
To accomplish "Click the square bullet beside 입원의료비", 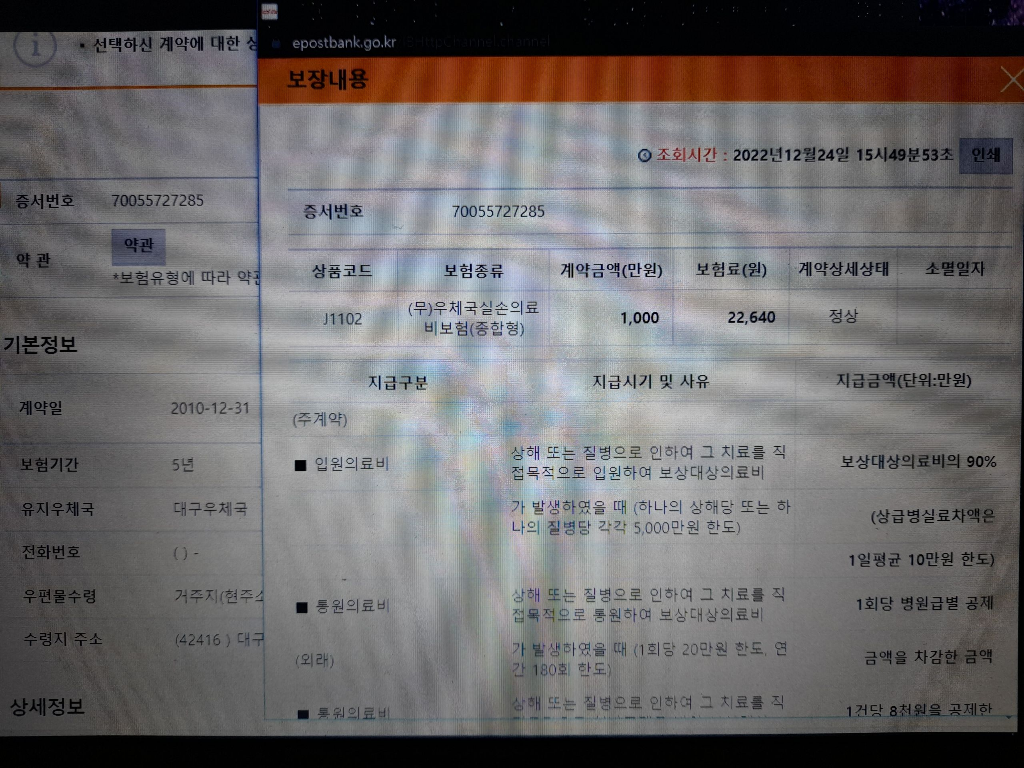I will 300,464.
